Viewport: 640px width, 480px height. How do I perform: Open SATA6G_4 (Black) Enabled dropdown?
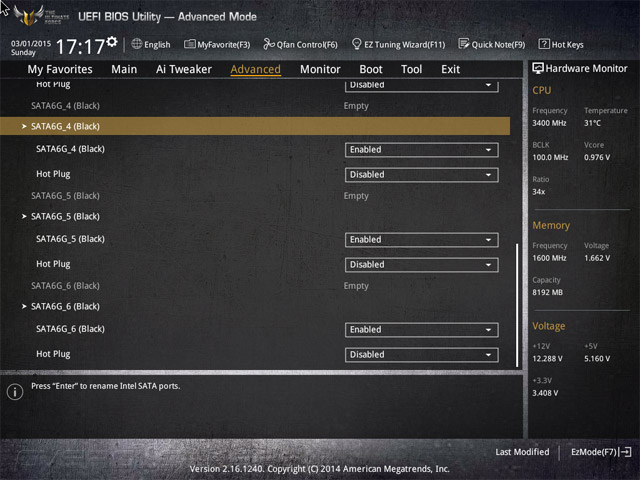click(422, 150)
